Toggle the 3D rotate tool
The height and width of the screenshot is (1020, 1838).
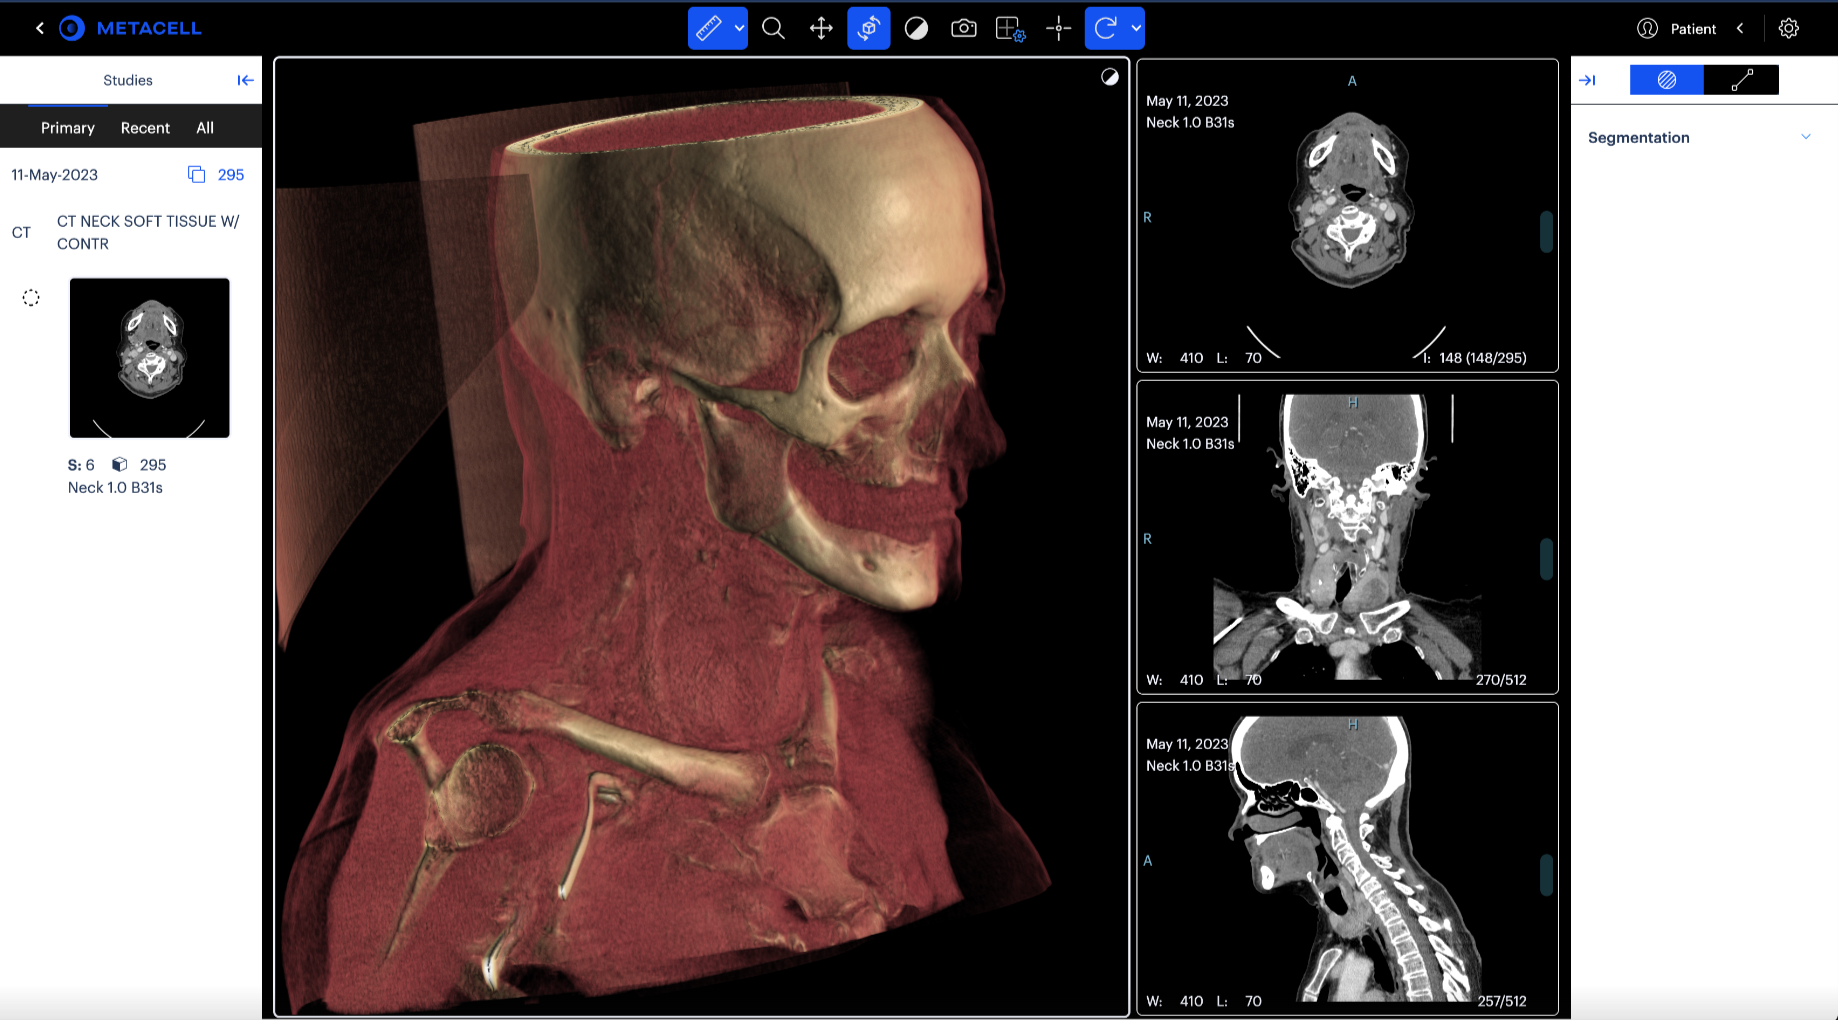click(868, 29)
